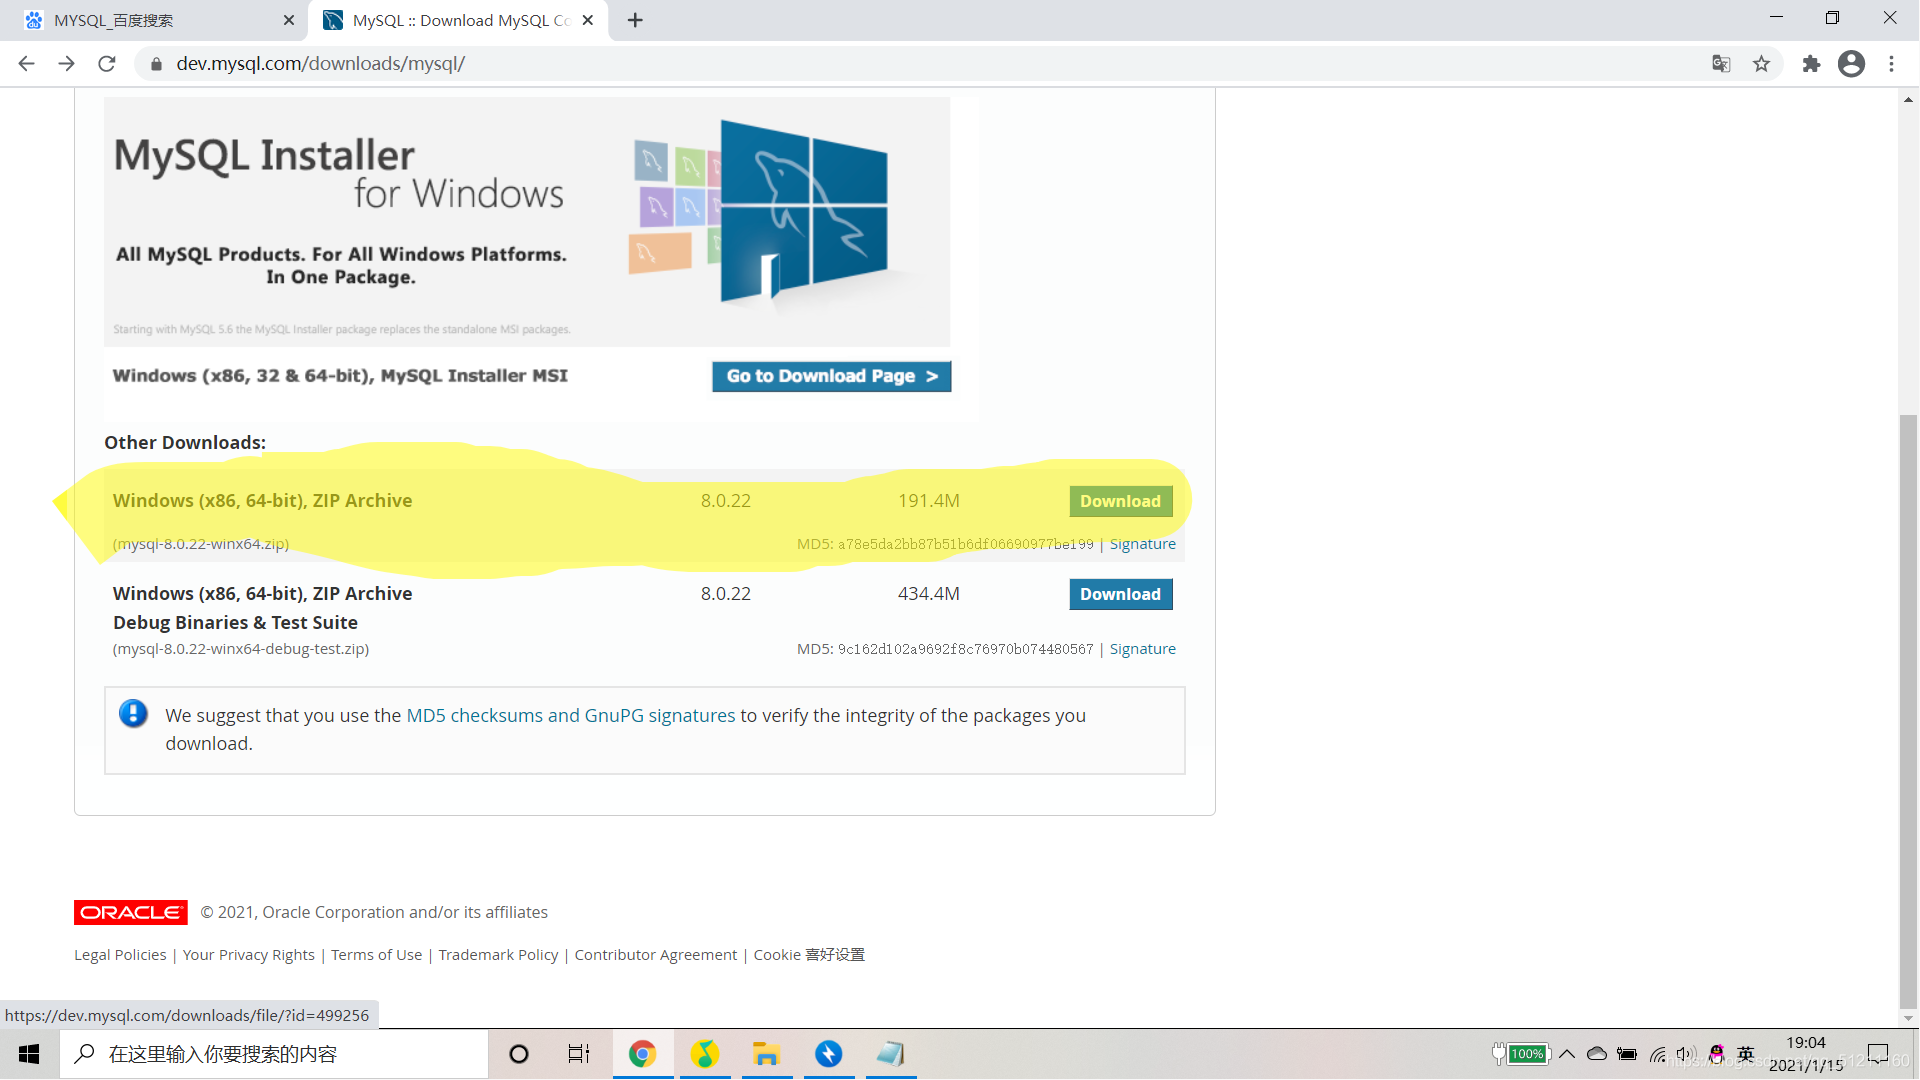
Task: Click the battery 100% indicator
Action: tap(1520, 1054)
